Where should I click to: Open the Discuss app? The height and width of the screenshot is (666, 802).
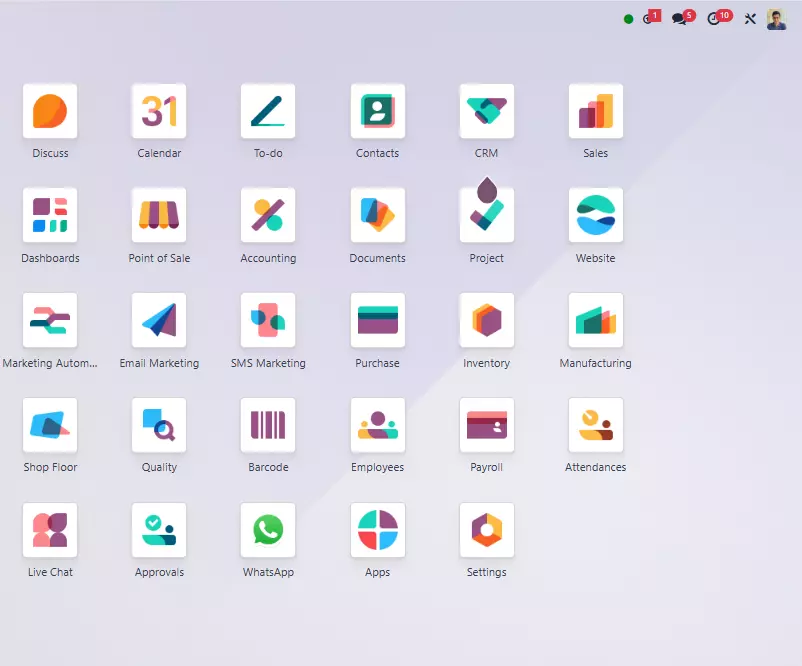pyautogui.click(x=50, y=110)
